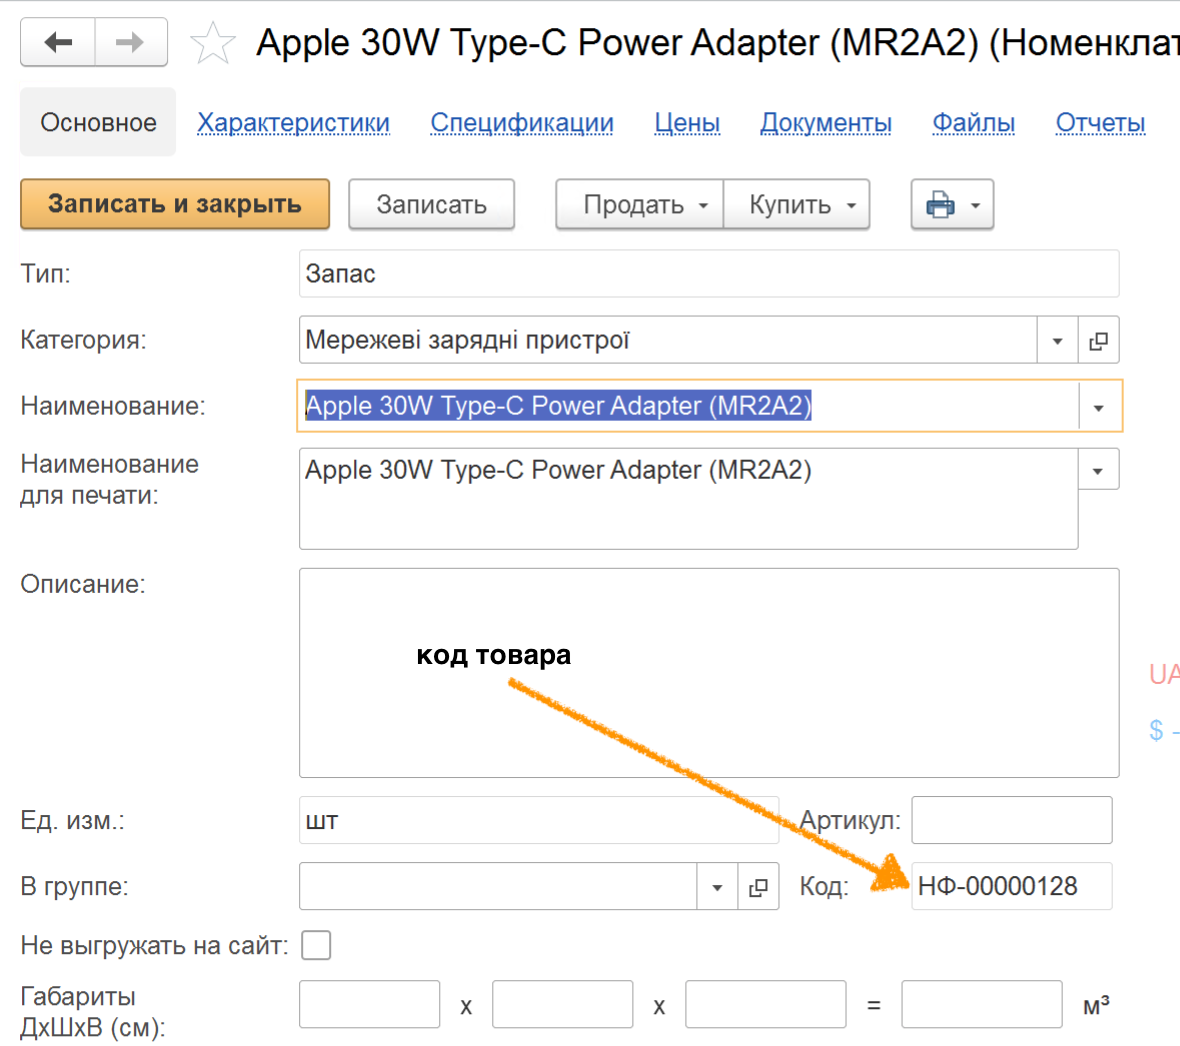The width and height of the screenshot is (1180, 1046).
Task: Open the Купить dropdown button
Action: tap(796, 204)
